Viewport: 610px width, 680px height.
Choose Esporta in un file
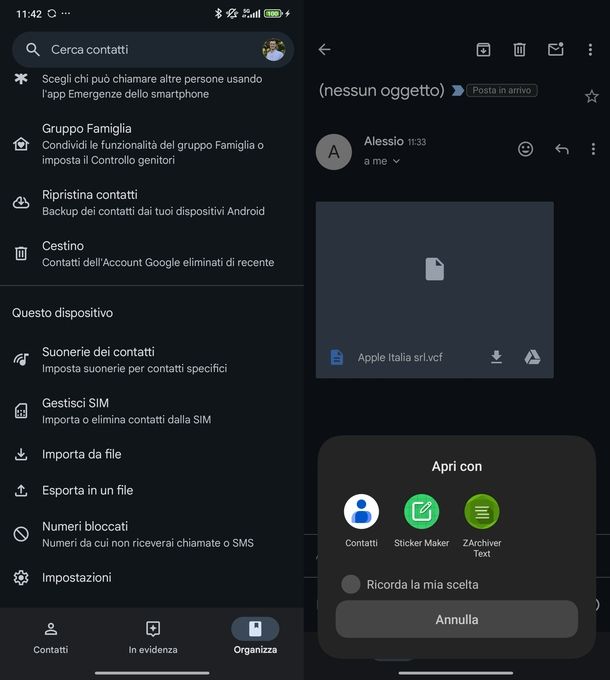152,490
